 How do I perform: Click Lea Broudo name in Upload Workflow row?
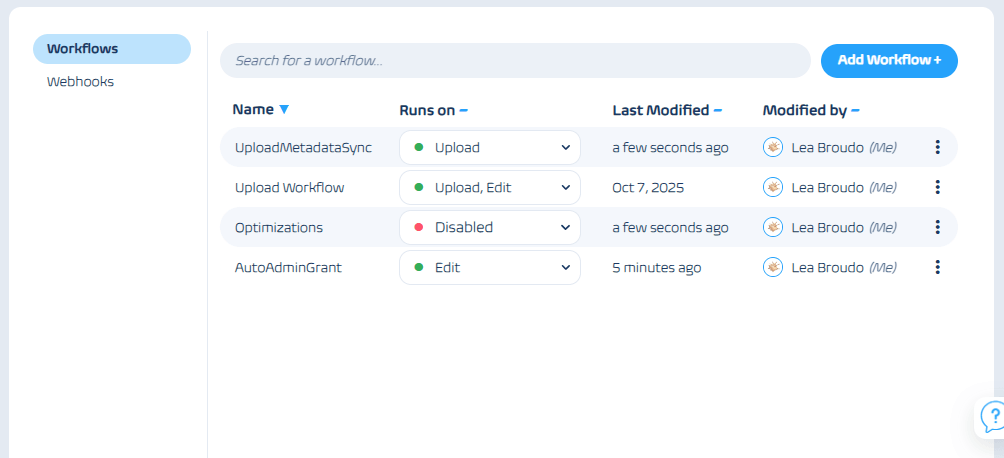828,188
